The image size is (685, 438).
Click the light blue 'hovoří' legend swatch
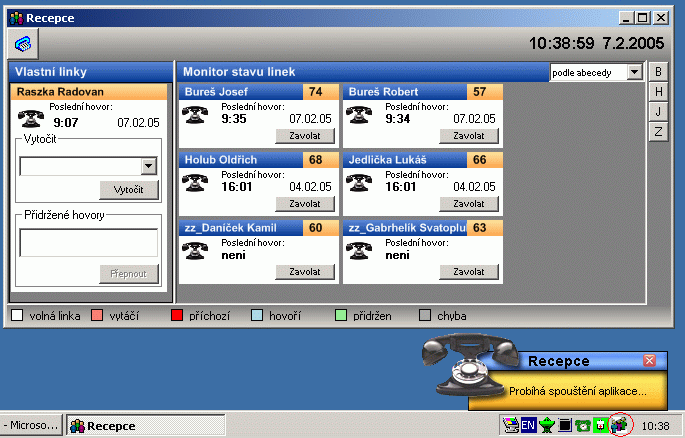[257, 315]
